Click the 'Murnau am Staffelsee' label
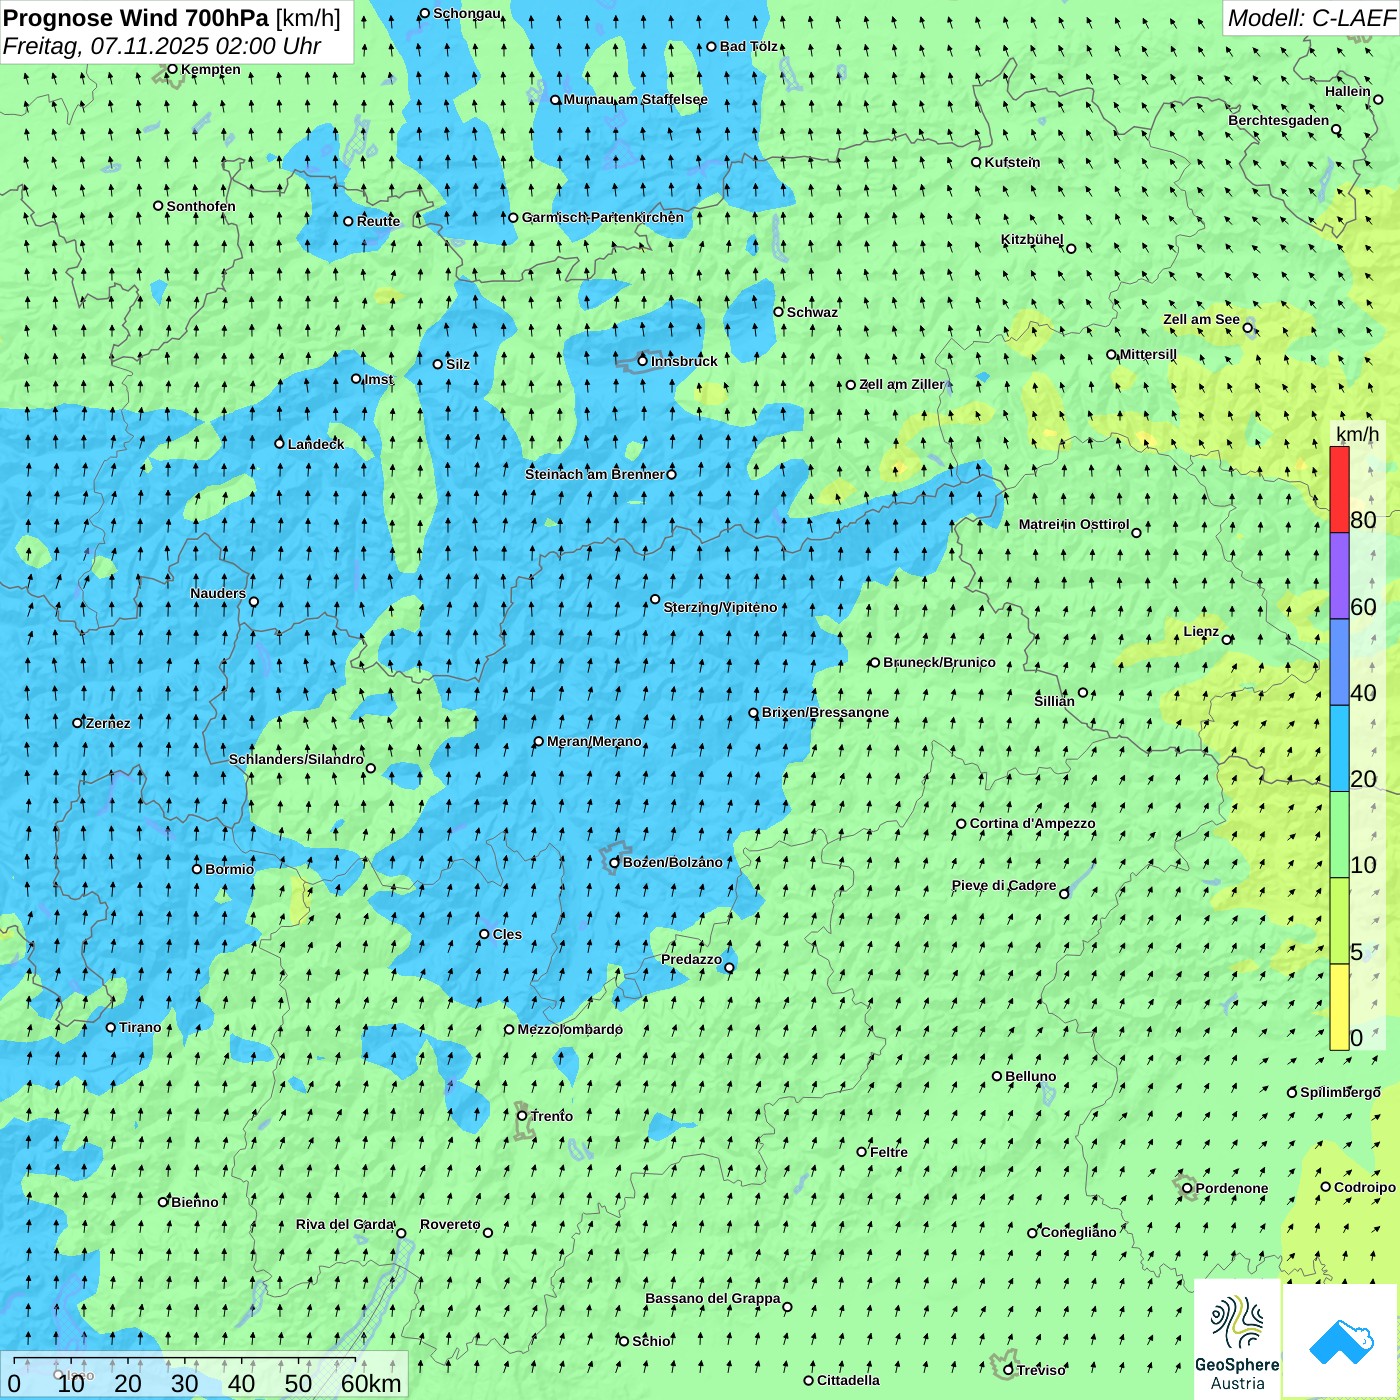 click(x=635, y=100)
